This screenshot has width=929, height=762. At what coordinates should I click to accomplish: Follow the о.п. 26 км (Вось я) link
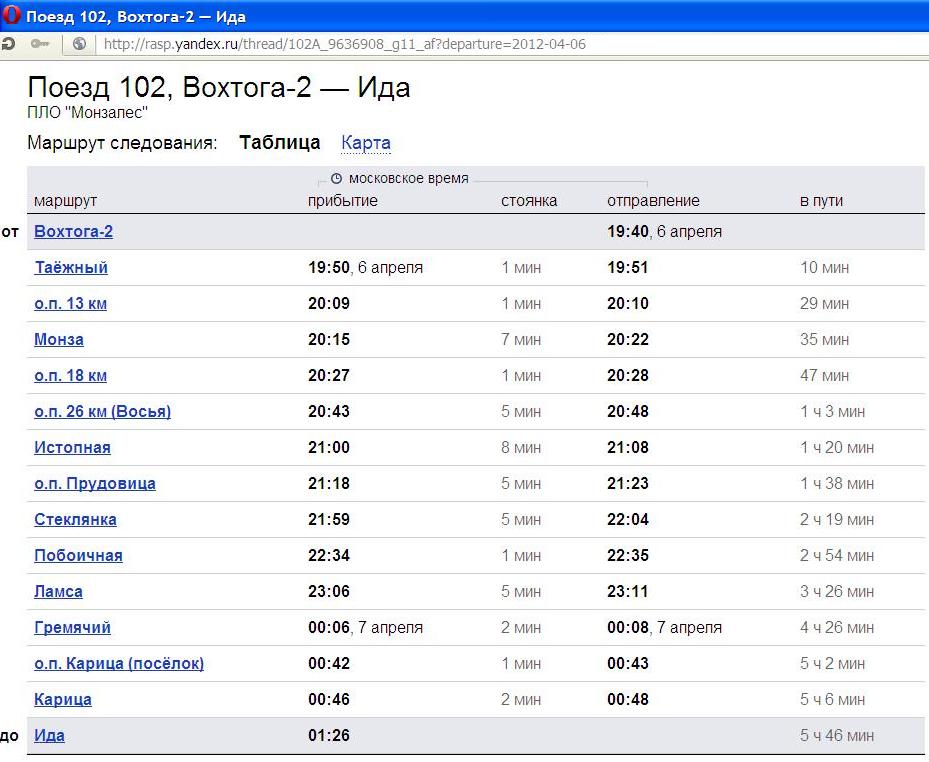pyautogui.click(x=102, y=412)
